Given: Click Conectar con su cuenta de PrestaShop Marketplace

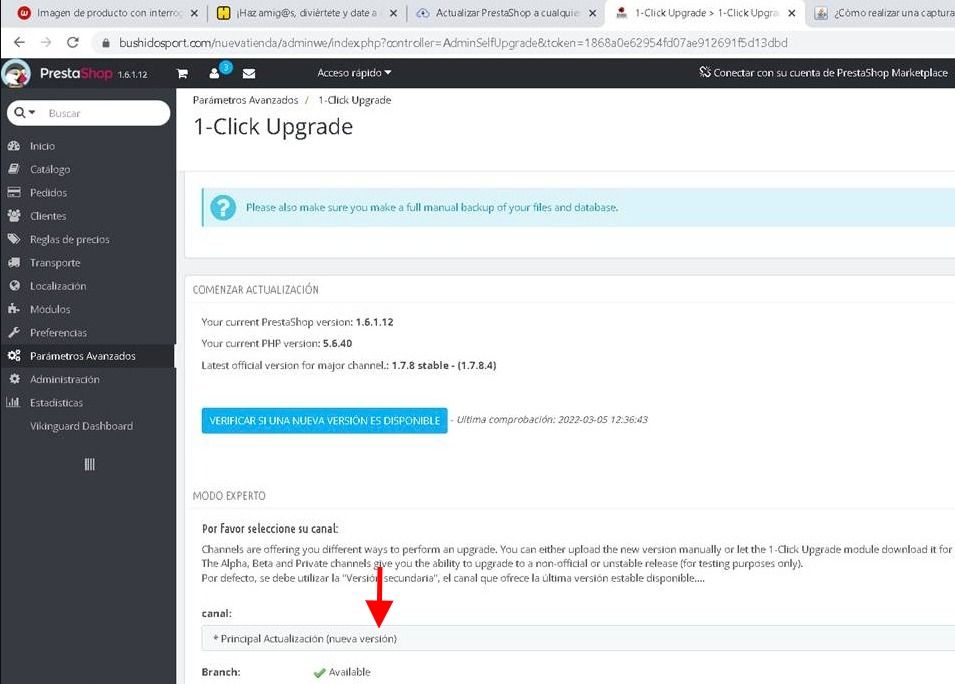Looking at the screenshot, I should click(x=823, y=72).
